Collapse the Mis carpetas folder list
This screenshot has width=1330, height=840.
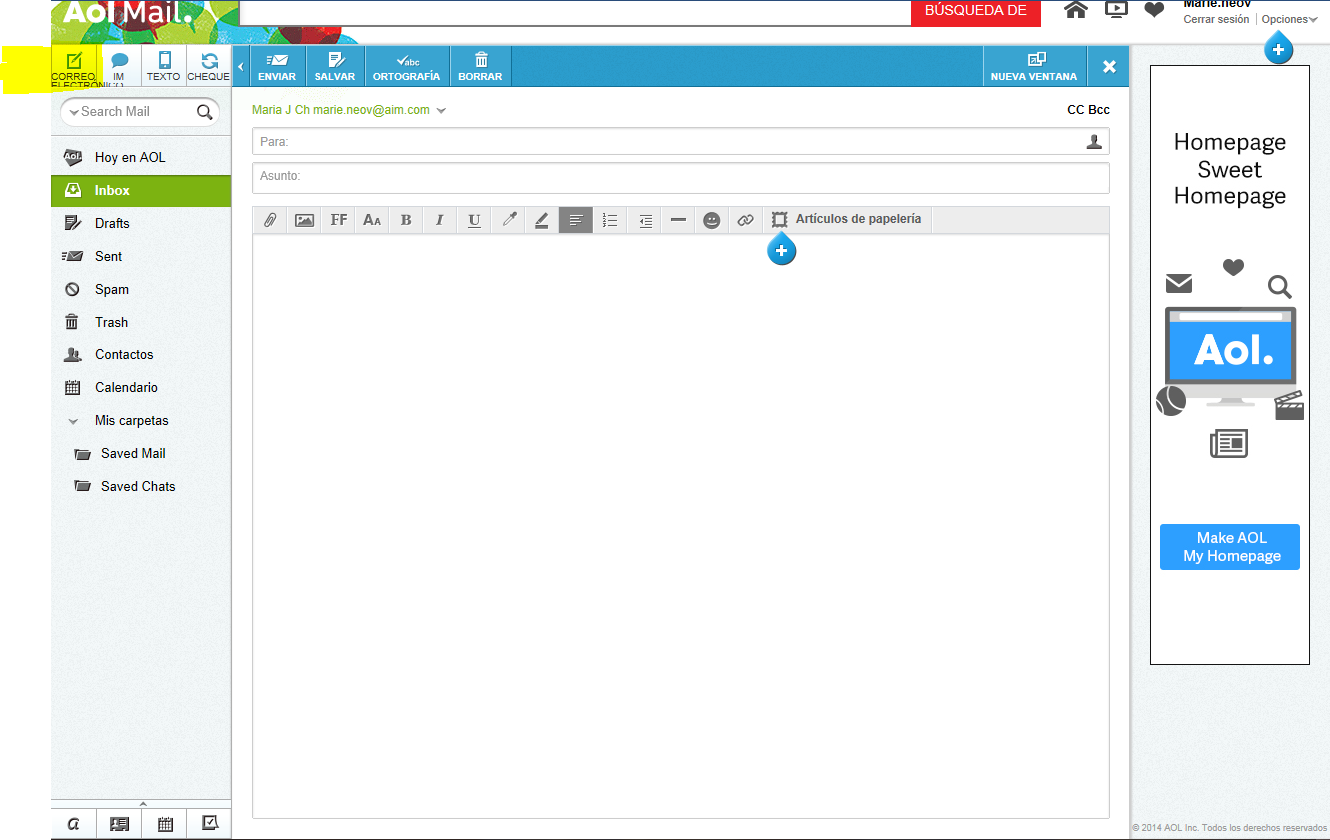click(72, 421)
